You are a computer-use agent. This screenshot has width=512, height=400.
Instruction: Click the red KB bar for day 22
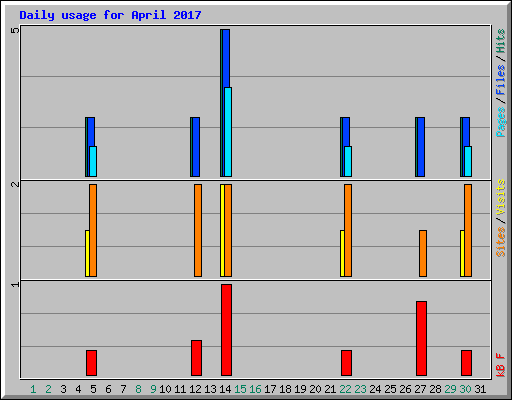tap(346, 363)
